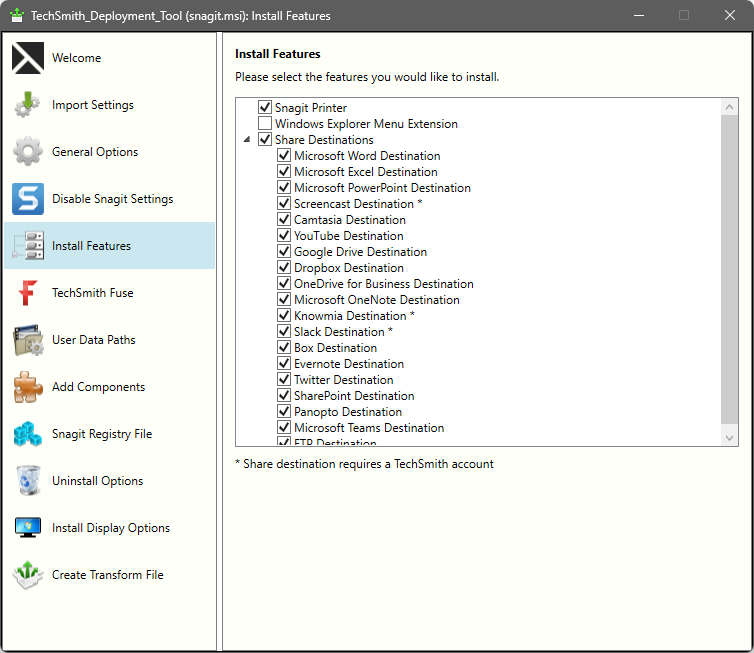Click the Add Components puzzle icon
The image size is (754, 653).
pyautogui.click(x=28, y=387)
